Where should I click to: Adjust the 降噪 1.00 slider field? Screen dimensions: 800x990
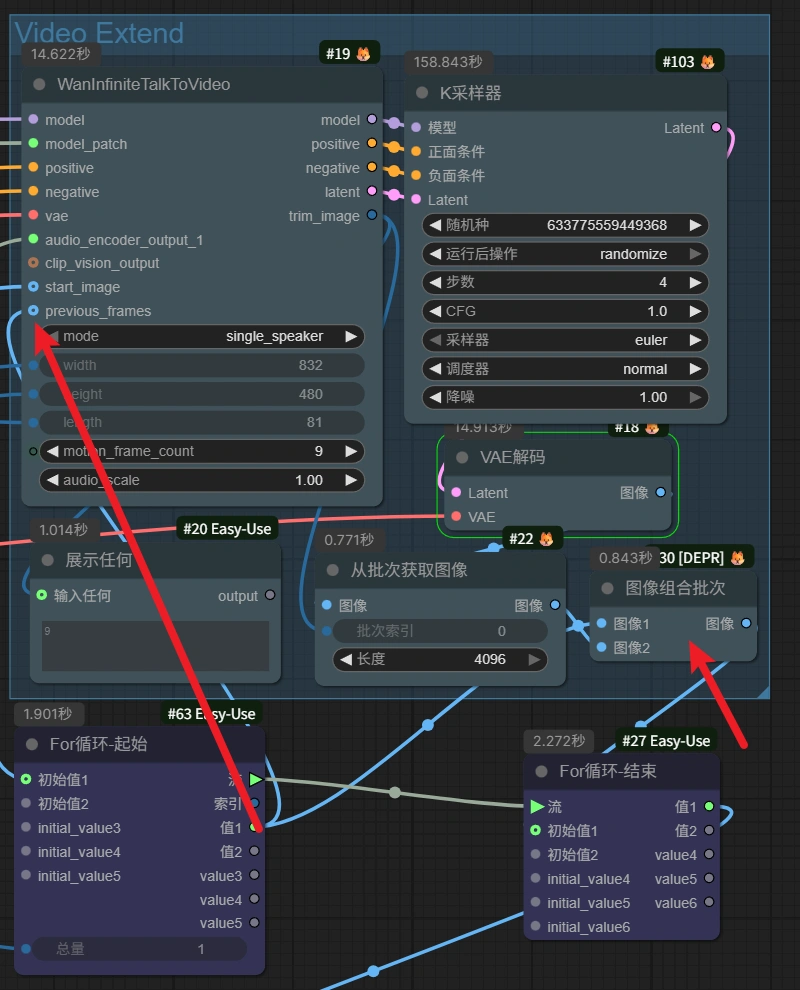565,397
